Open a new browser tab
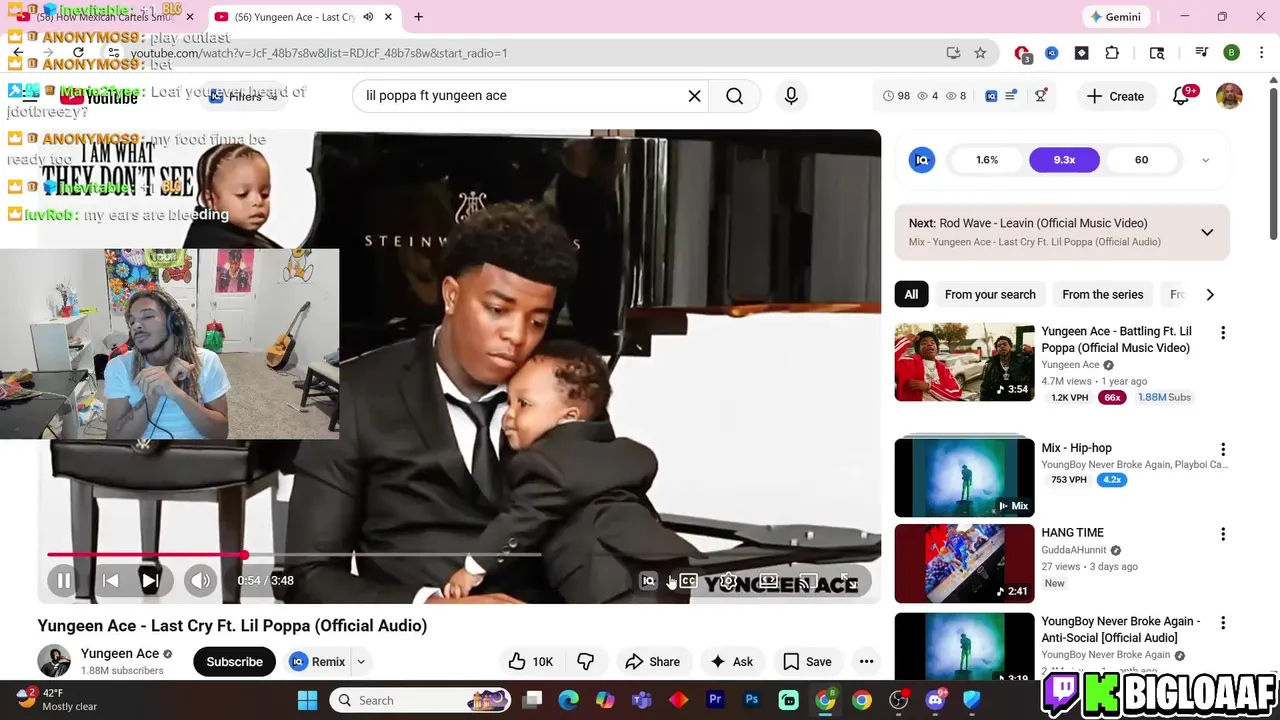Screen dimensions: 1280x720 tap(418, 17)
